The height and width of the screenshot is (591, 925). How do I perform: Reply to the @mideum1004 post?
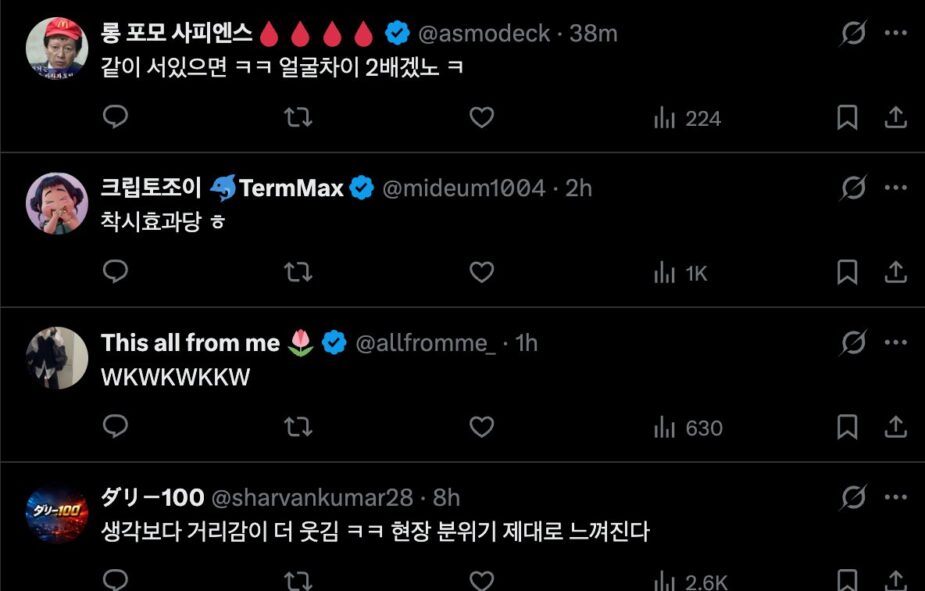pos(116,272)
